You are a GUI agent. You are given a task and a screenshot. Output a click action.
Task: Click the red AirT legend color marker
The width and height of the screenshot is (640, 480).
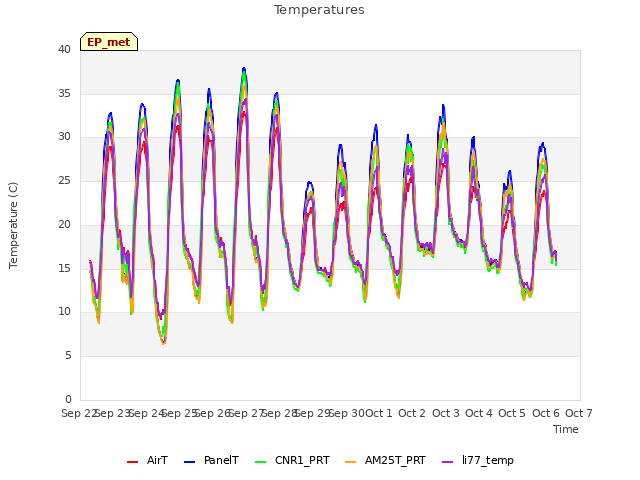pyautogui.click(x=133, y=462)
